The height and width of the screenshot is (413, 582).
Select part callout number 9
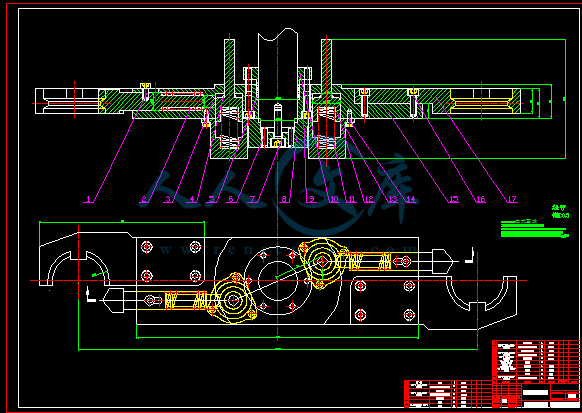[311, 200]
